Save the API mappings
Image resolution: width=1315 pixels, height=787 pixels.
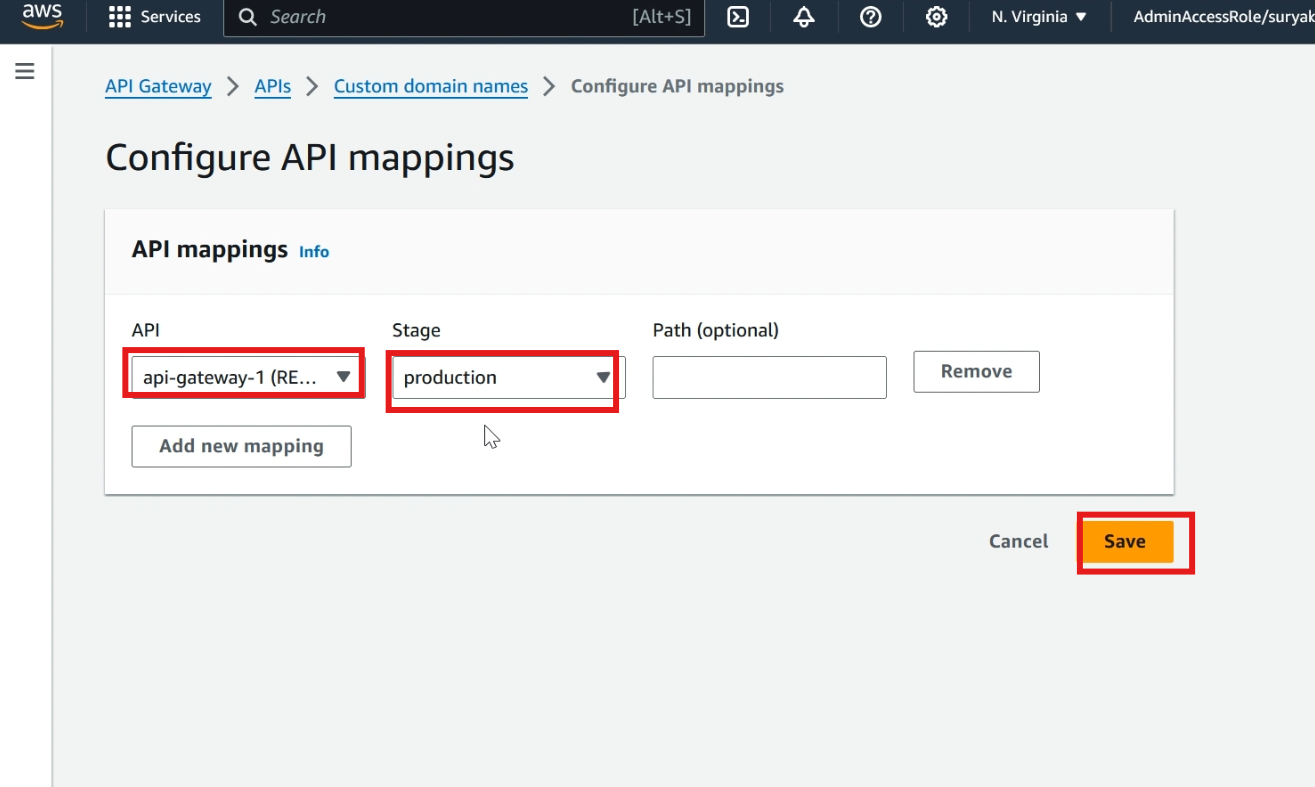pos(1124,541)
